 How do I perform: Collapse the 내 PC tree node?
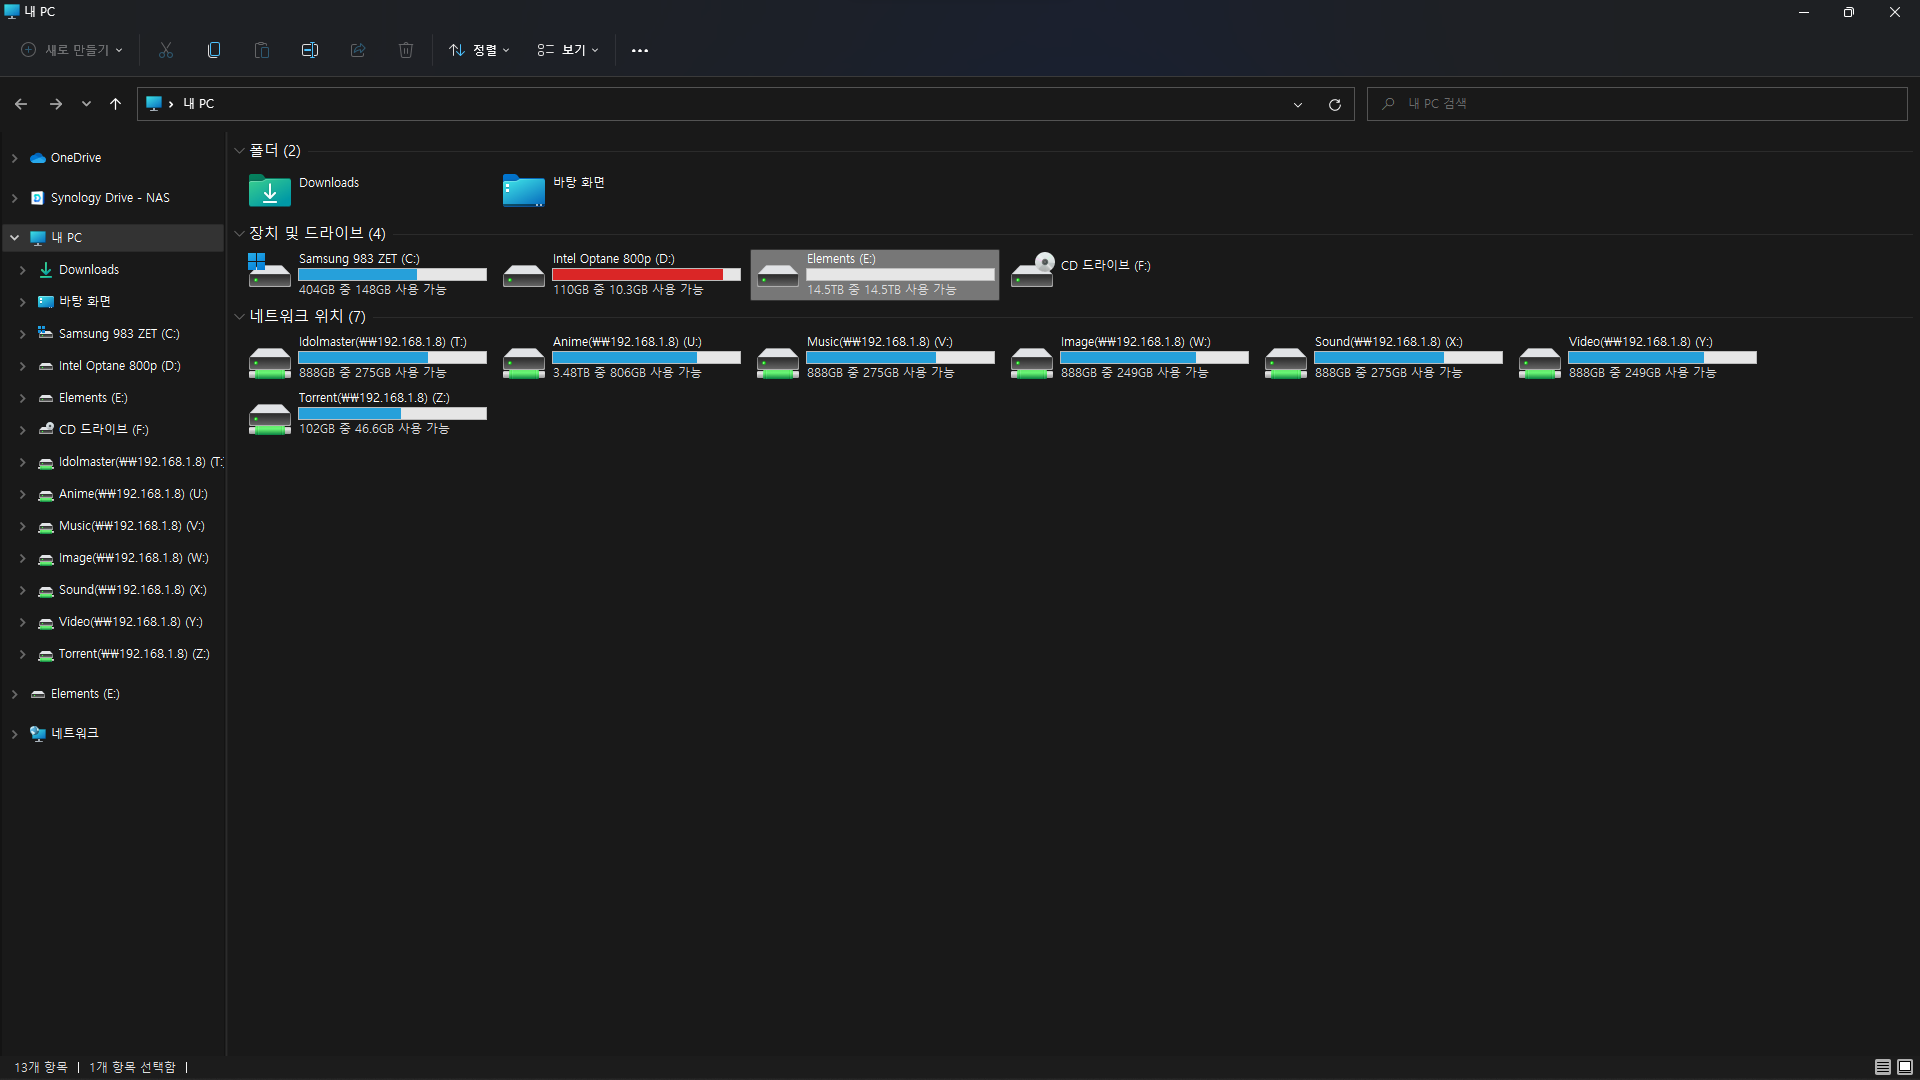(x=15, y=238)
